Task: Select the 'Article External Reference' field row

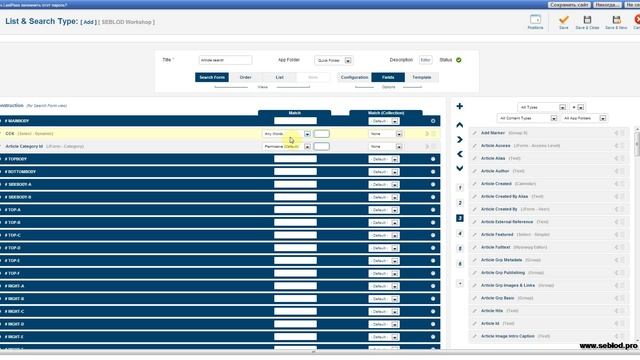Action: [549, 222]
